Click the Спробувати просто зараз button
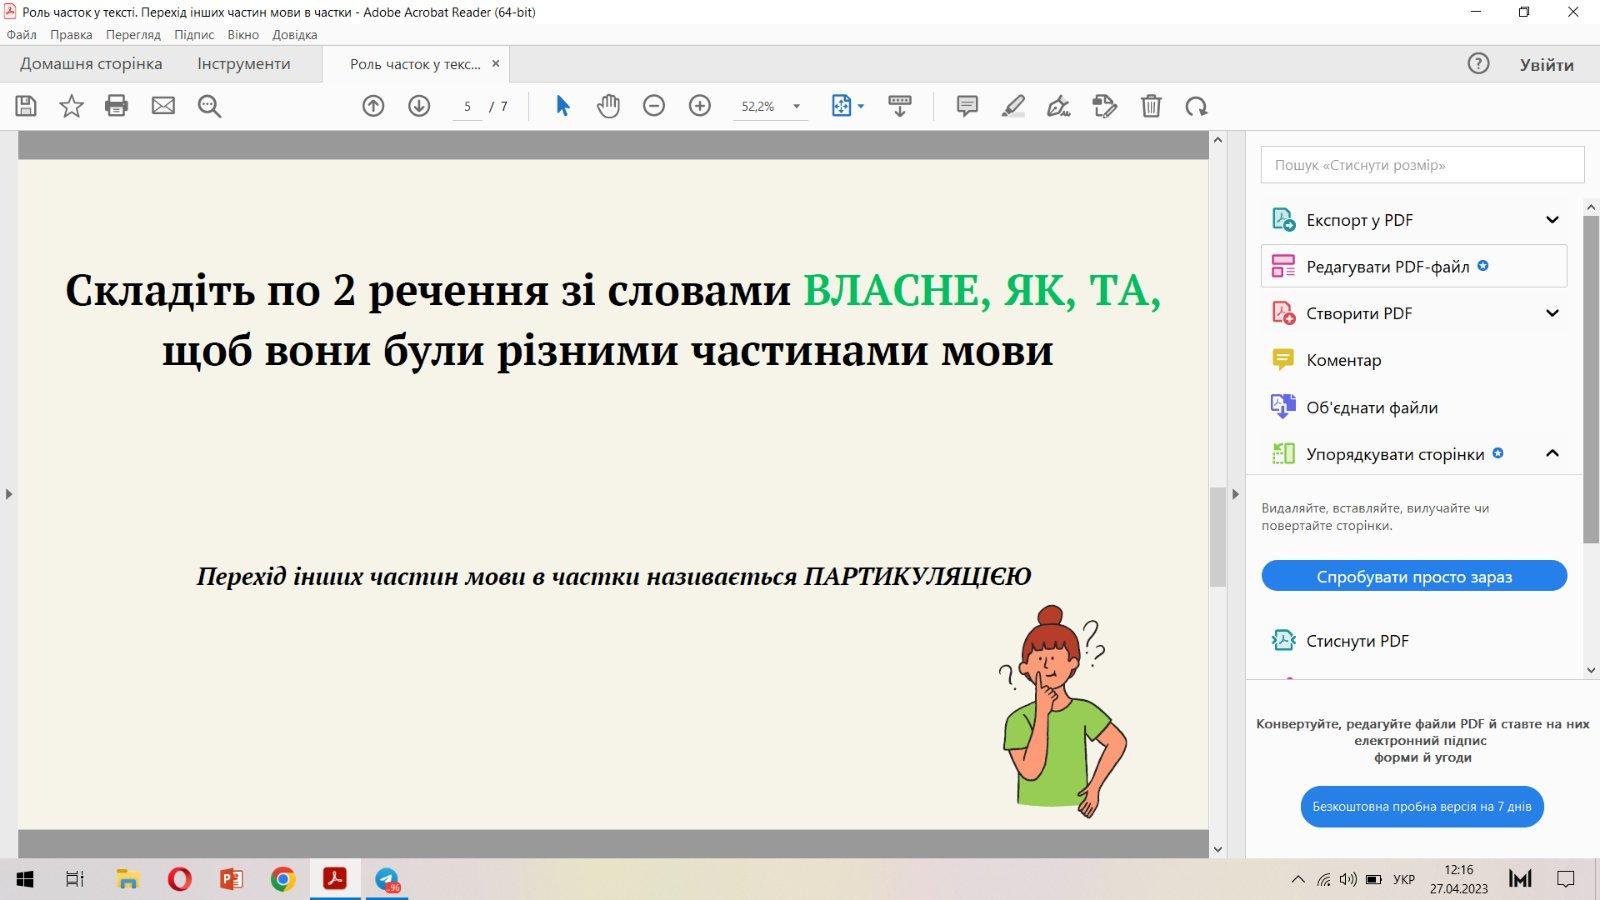This screenshot has height=900, width=1600. coord(1413,576)
